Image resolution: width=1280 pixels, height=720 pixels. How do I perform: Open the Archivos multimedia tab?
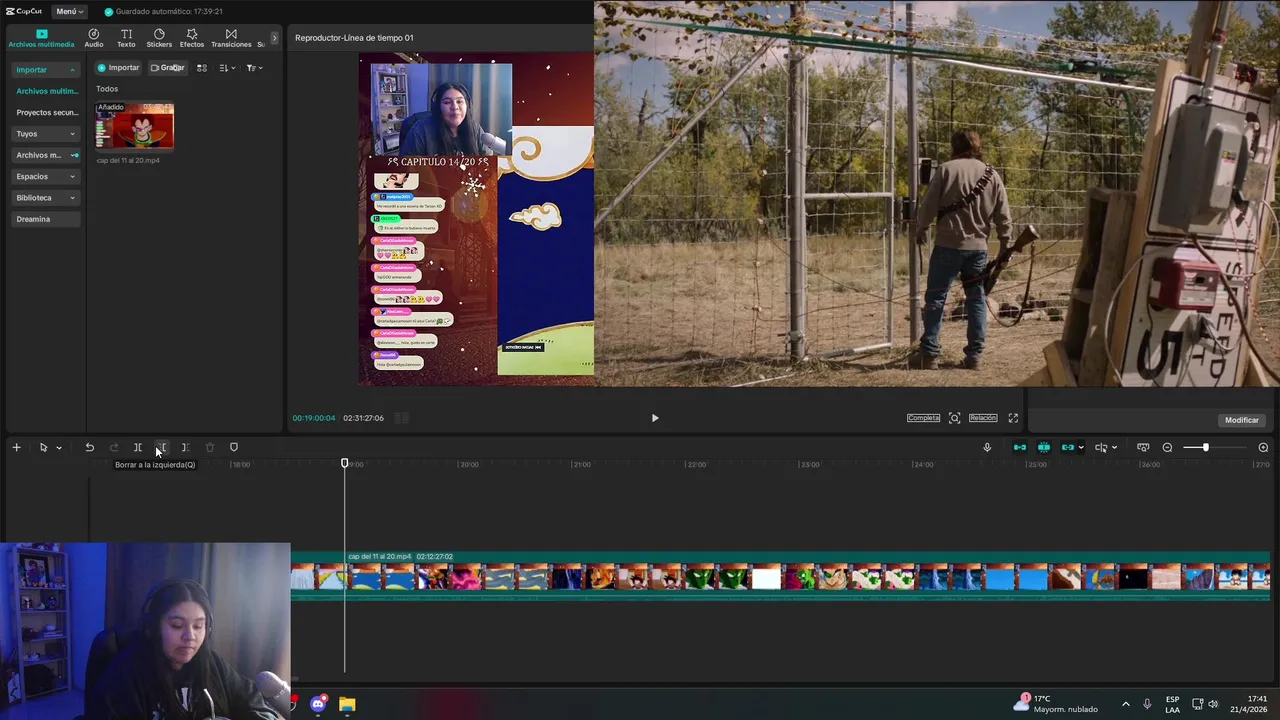(41, 38)
